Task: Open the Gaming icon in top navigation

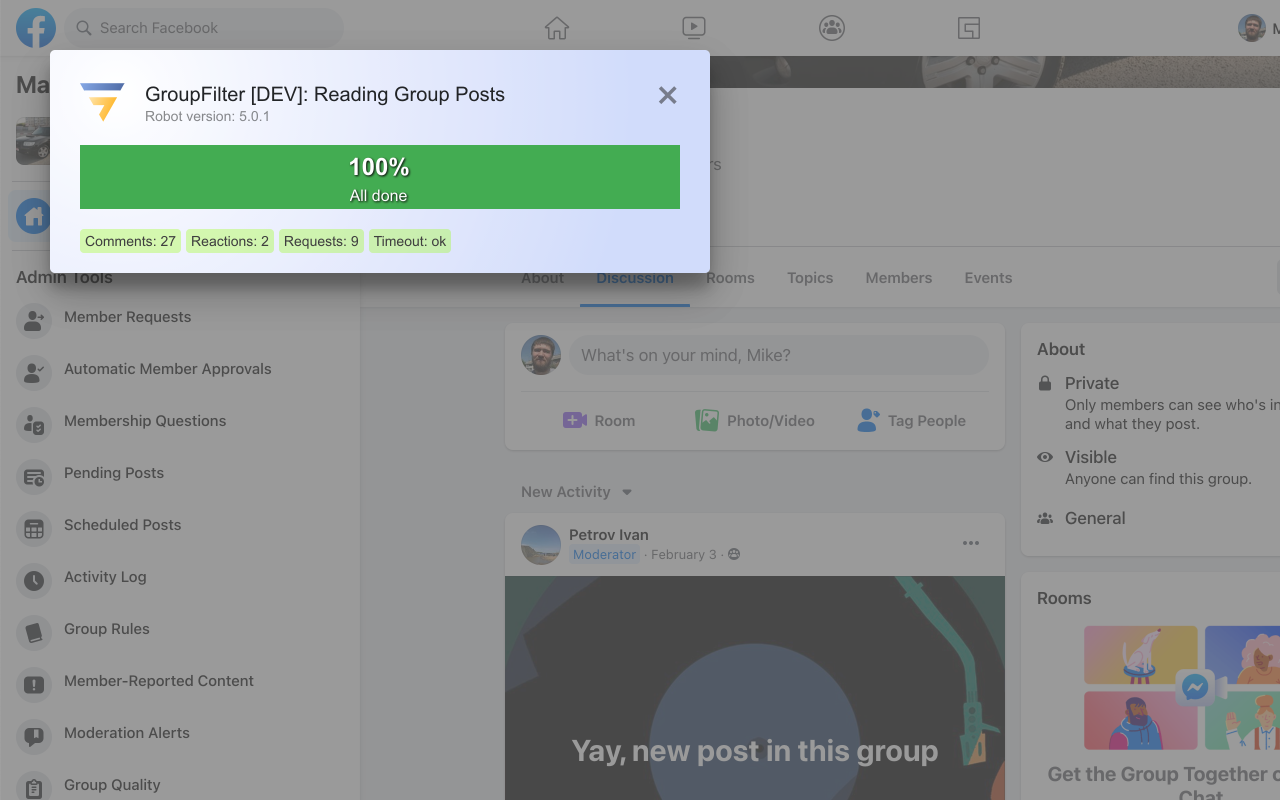Action: point(968,27)
